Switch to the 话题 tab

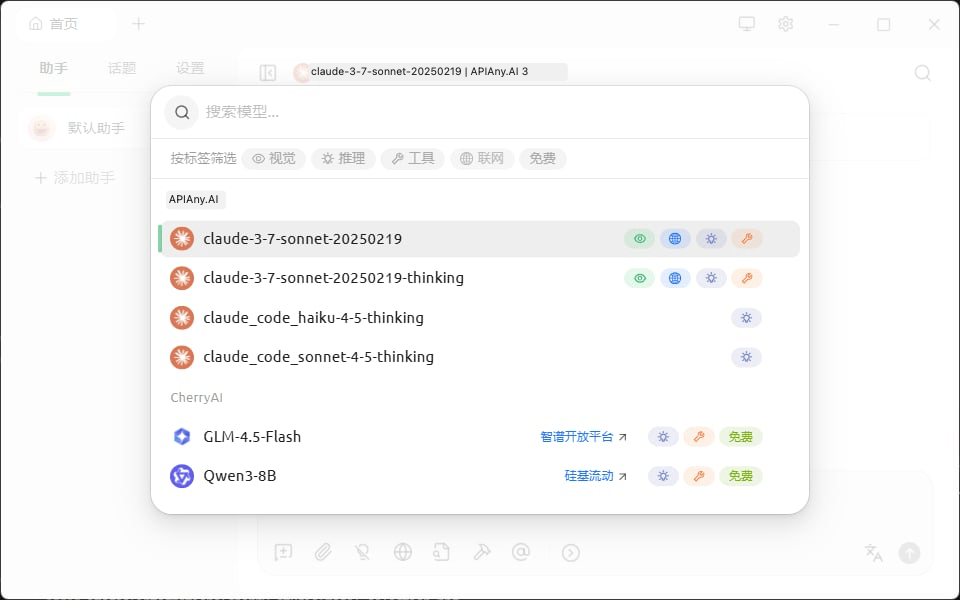[122, 68]
